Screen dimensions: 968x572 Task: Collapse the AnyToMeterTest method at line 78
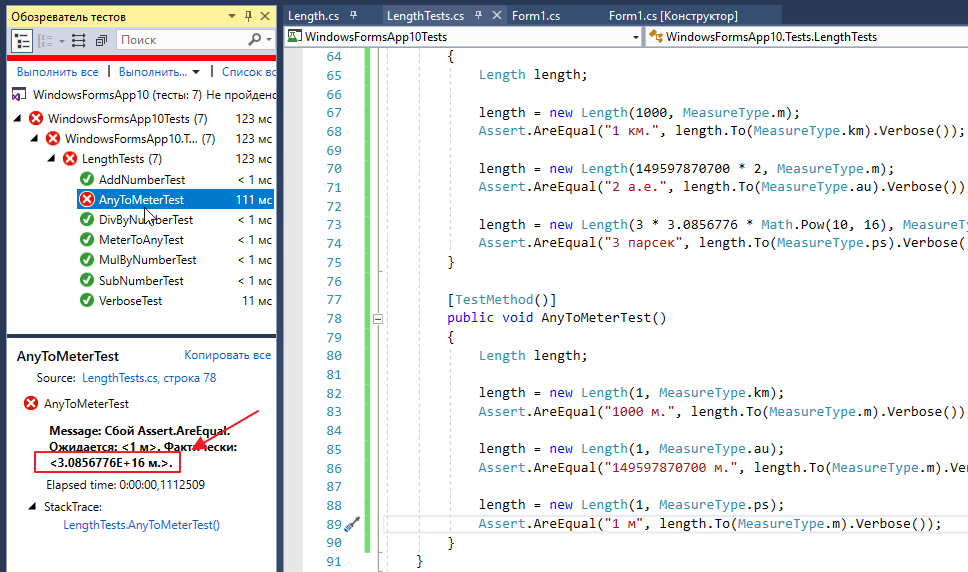(377, 319)
